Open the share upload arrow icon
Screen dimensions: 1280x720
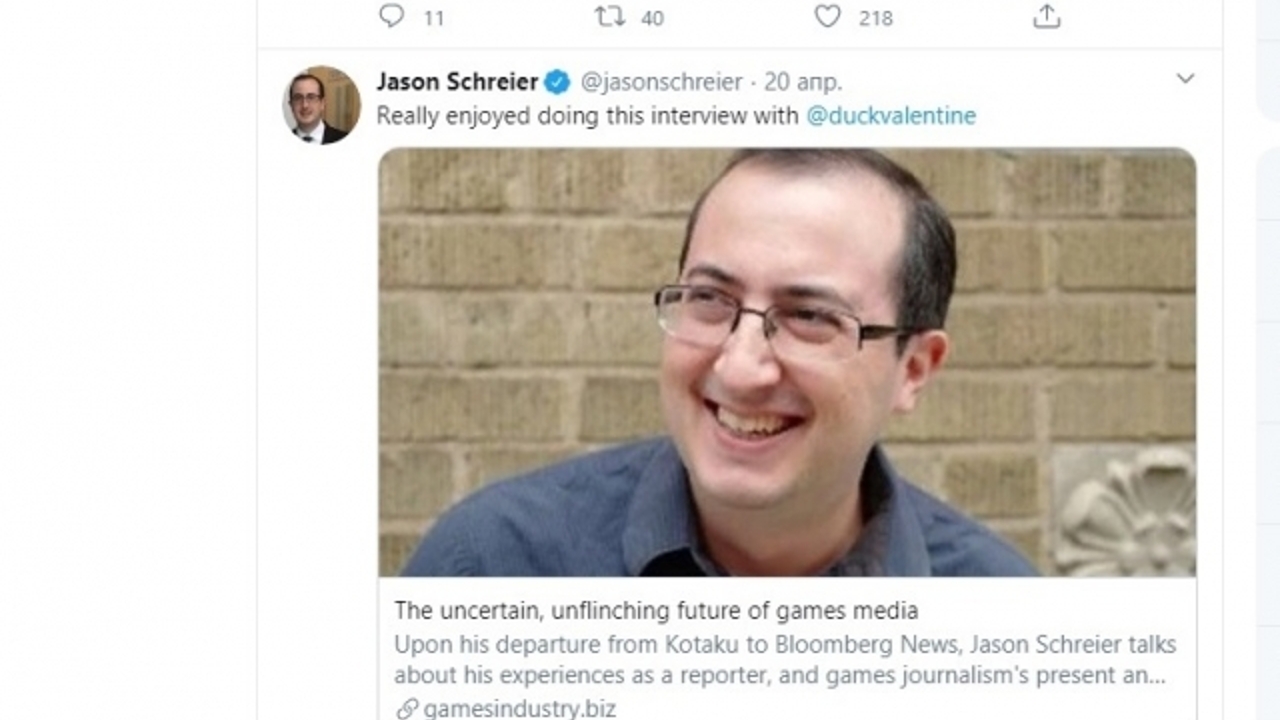pyautogui.click(x=1046, y=16)
